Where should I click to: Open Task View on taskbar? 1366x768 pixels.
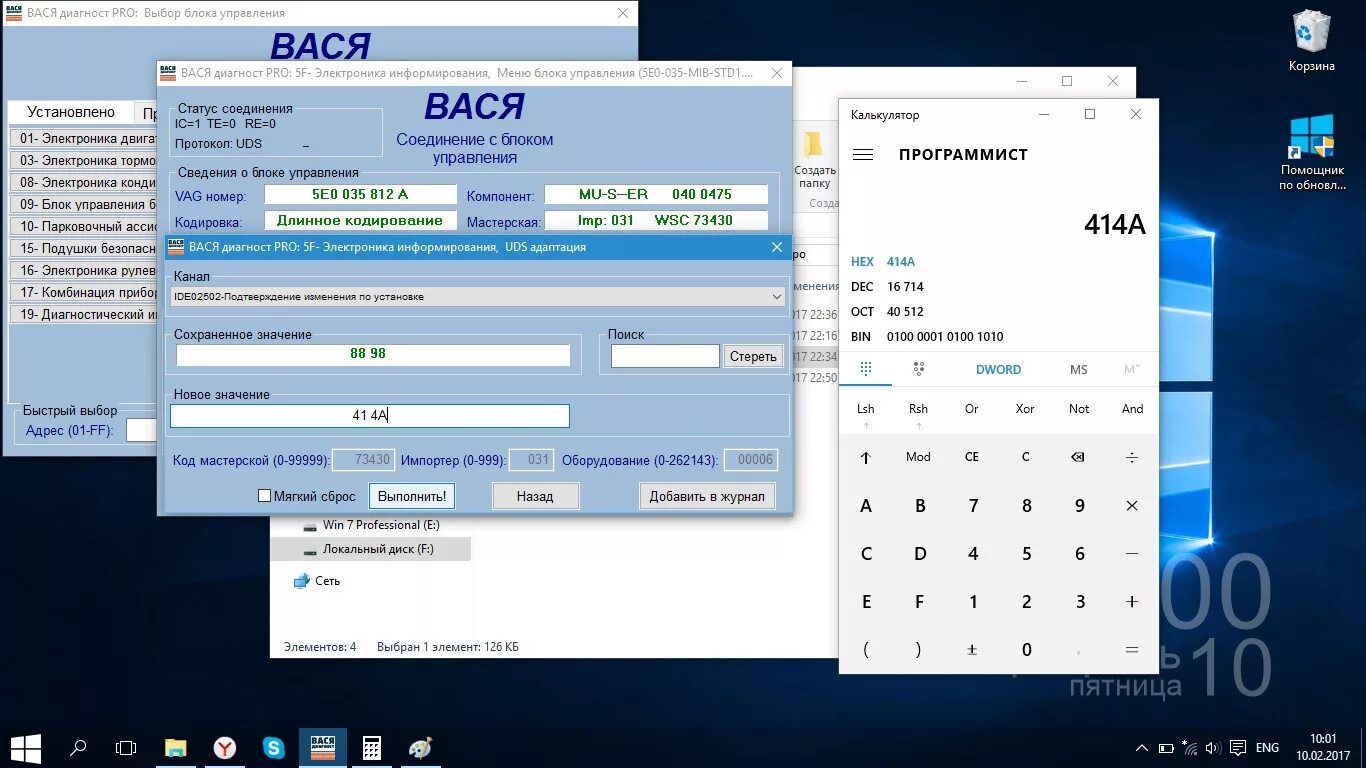click(126, 747)
